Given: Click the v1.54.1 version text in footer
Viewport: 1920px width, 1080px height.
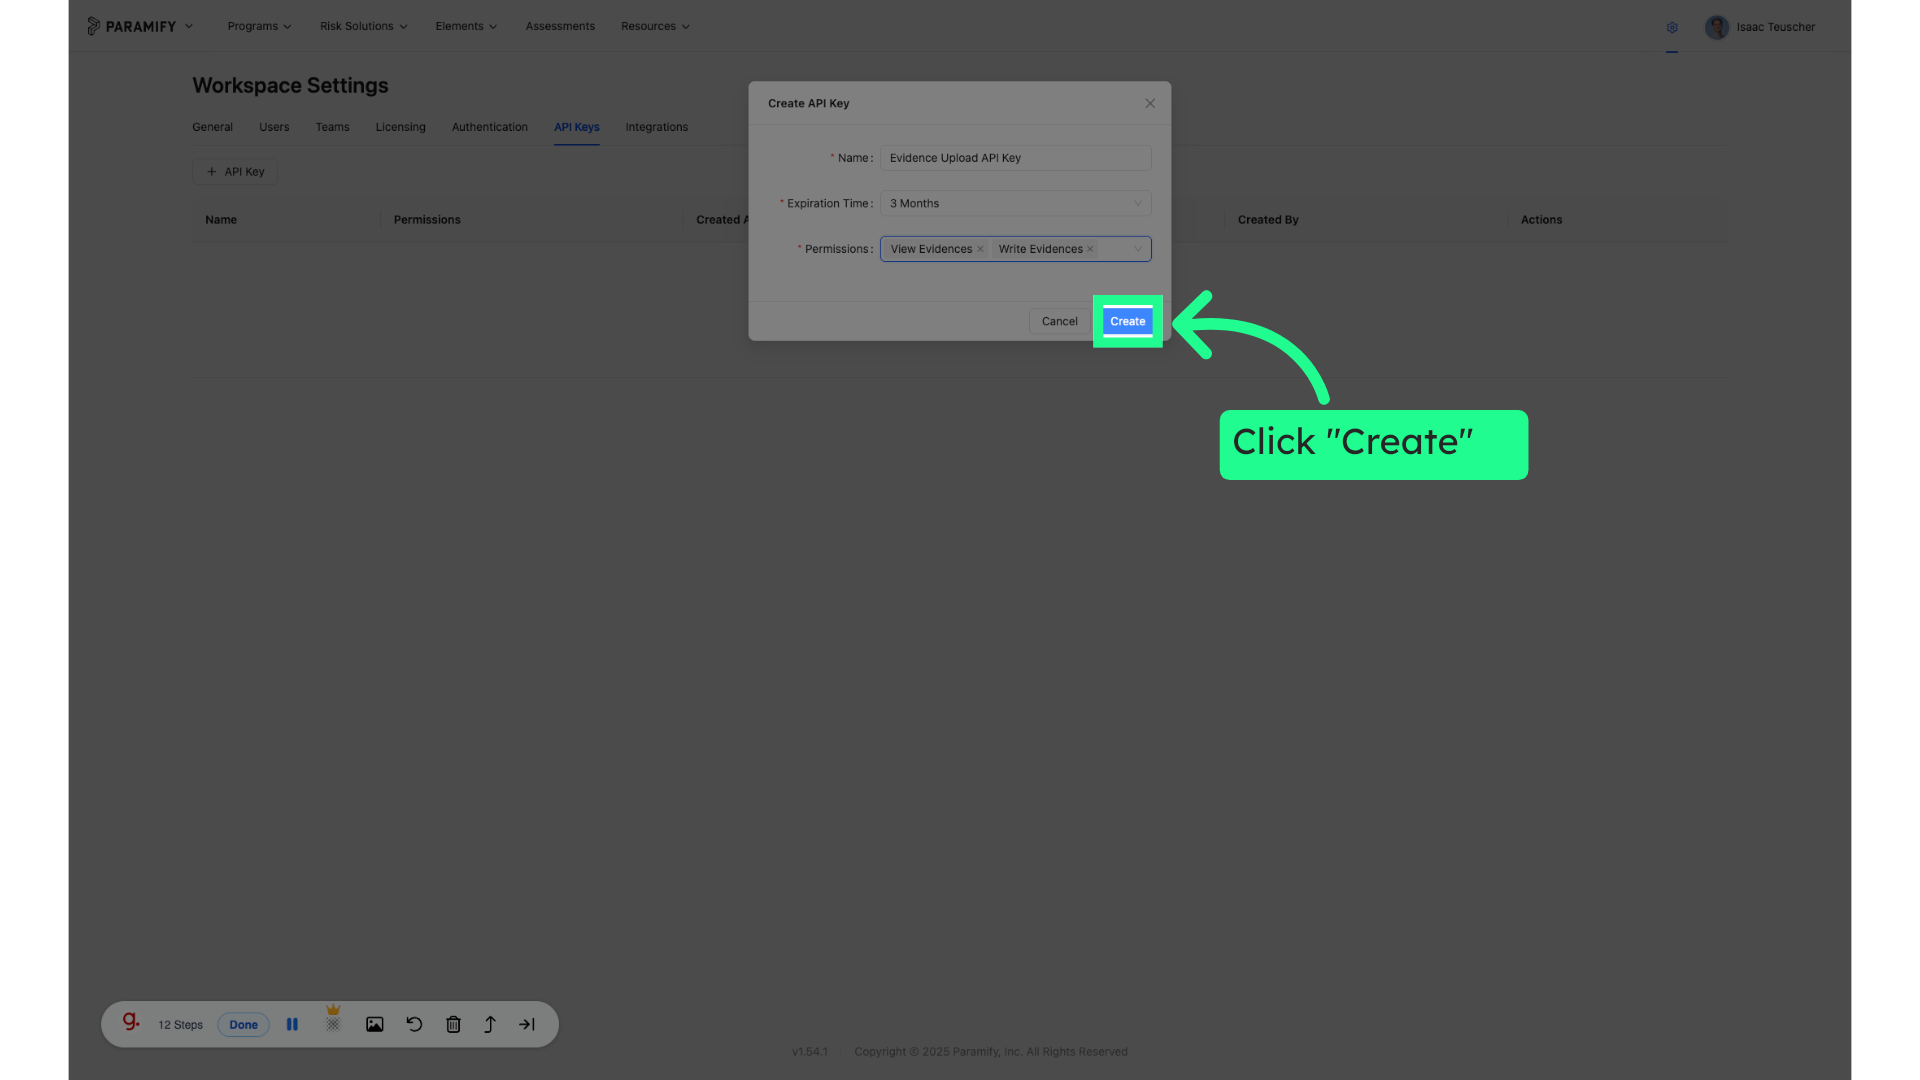Looking at the screenshot, I should [810, 1052].
